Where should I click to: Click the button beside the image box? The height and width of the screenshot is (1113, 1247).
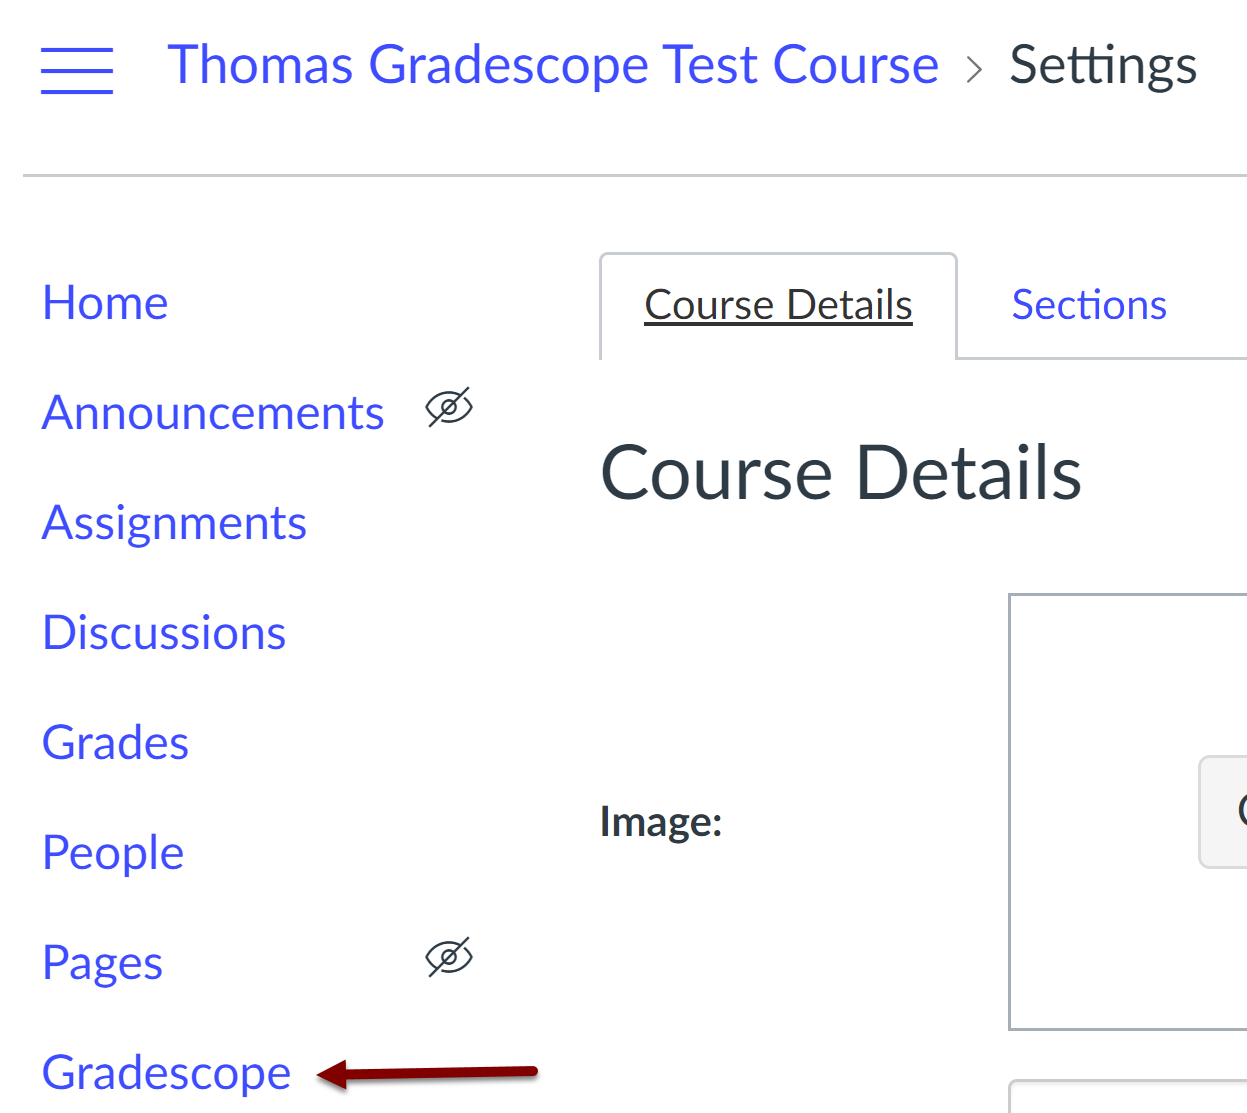[1230, 812]
